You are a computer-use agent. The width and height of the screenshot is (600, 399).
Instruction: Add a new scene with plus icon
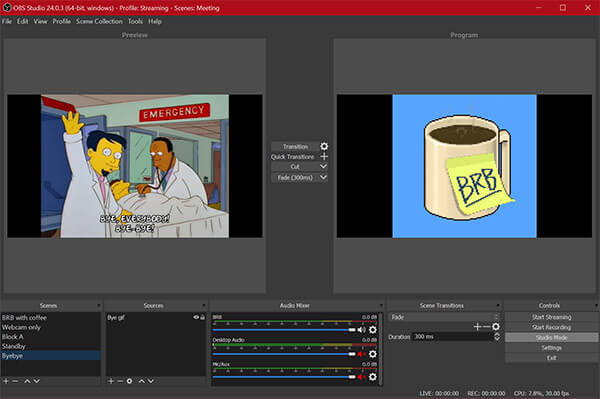tap(6, 381)
